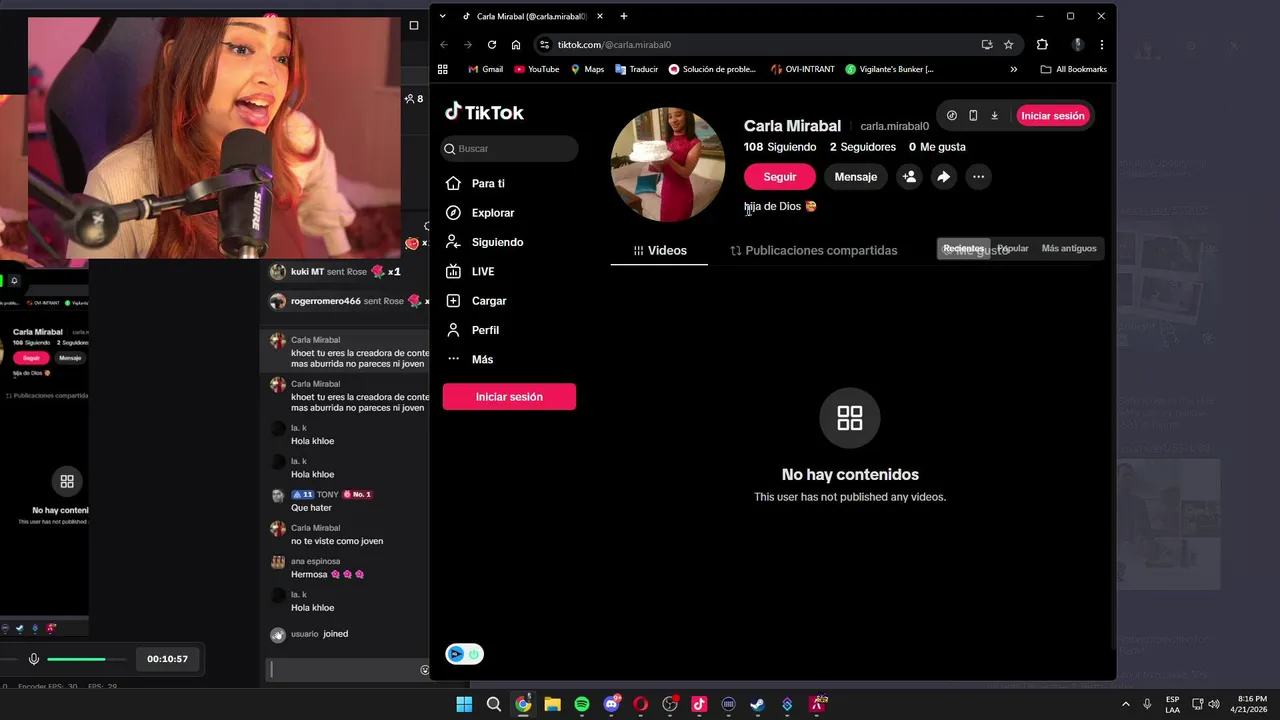The width and height of the screenshot is (1280, 720).
Task: Open the 2 Seguidores list
Action: click(x=863, y=147)
